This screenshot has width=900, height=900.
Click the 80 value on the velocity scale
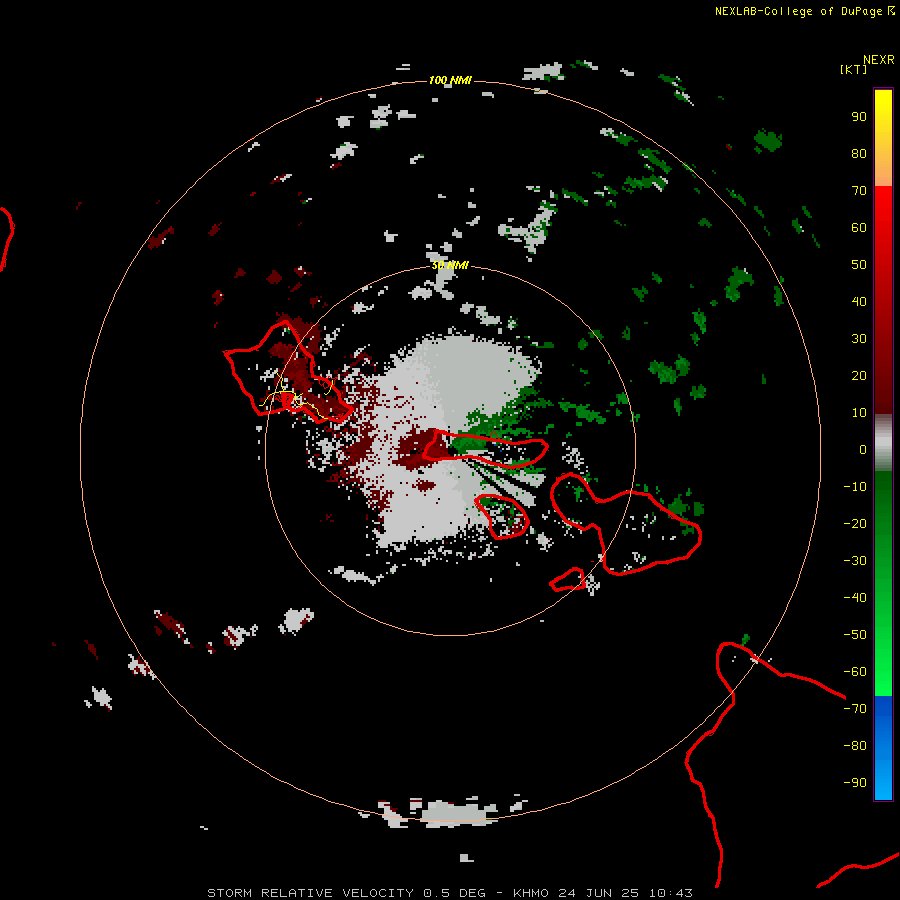point(859,154)
